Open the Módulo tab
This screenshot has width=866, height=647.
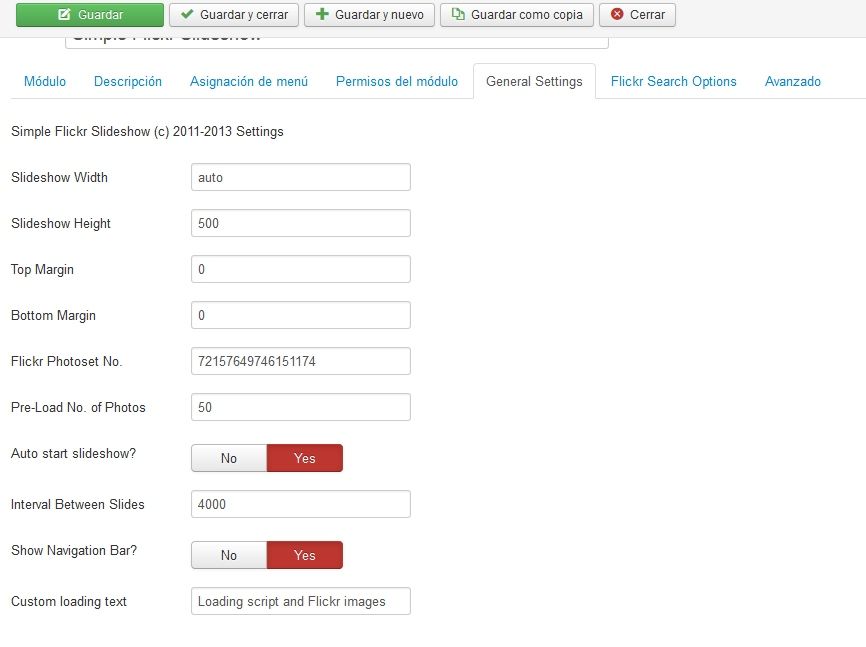(x=45, y=82)
